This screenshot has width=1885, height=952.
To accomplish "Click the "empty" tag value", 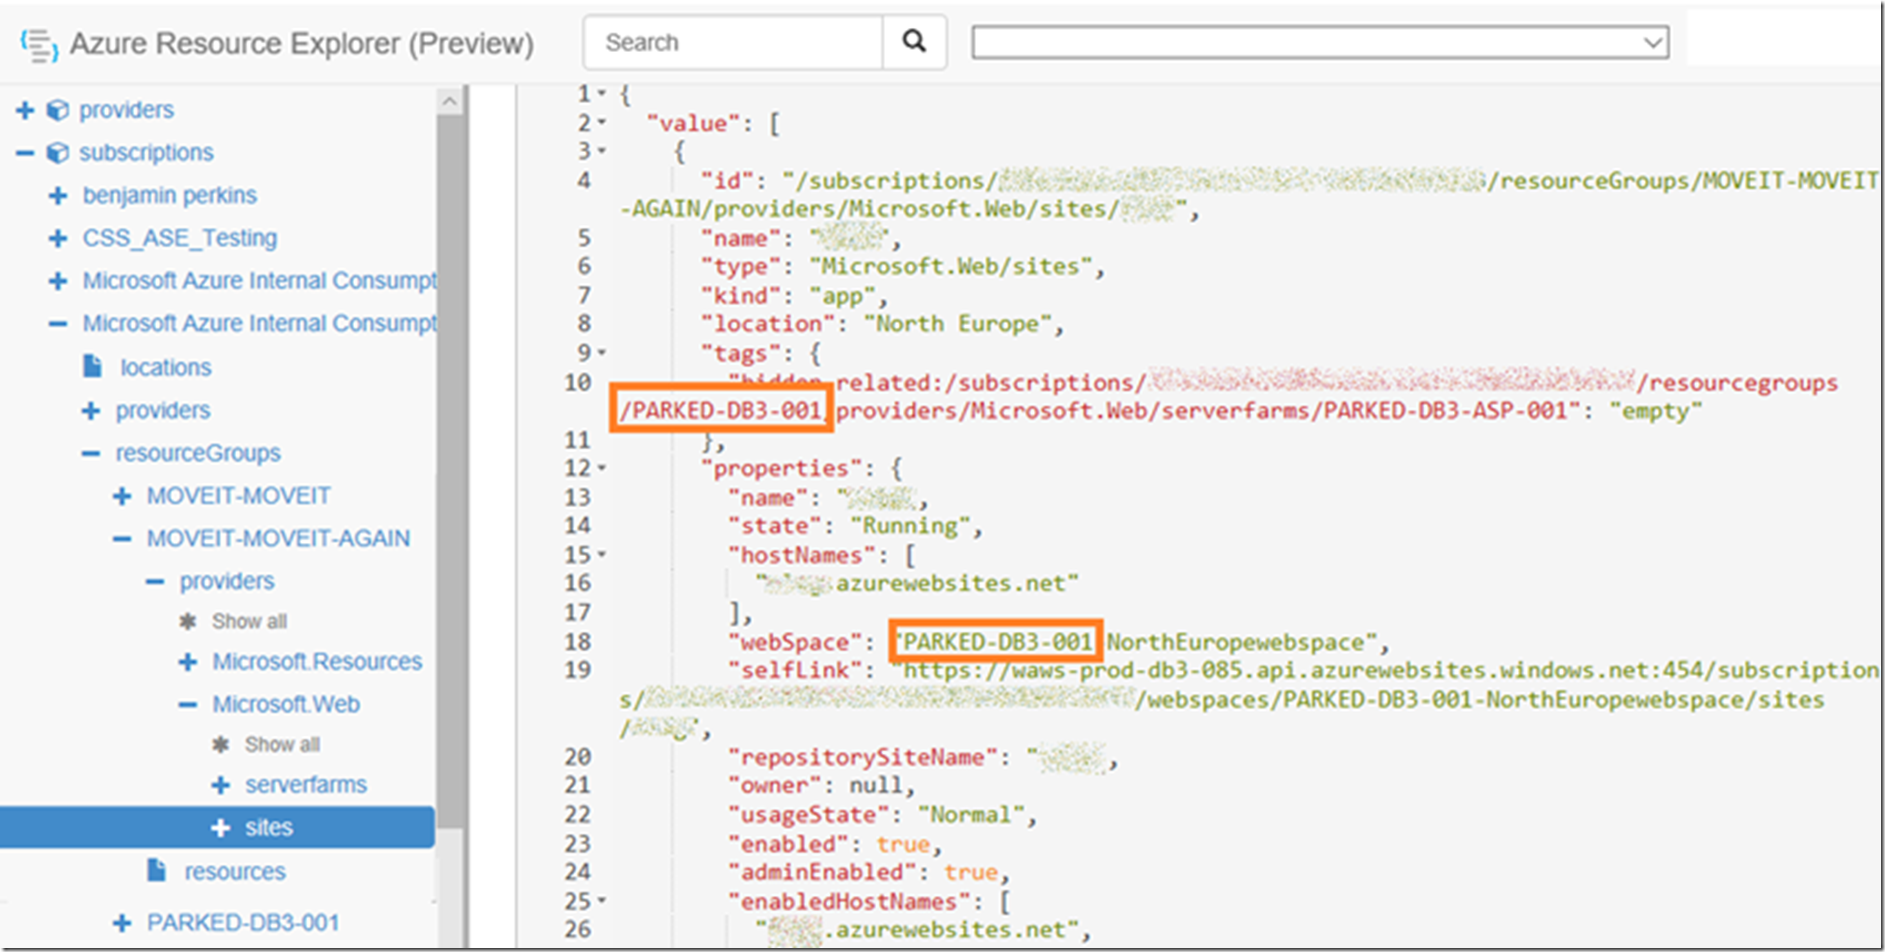I will click(1655, 411).
